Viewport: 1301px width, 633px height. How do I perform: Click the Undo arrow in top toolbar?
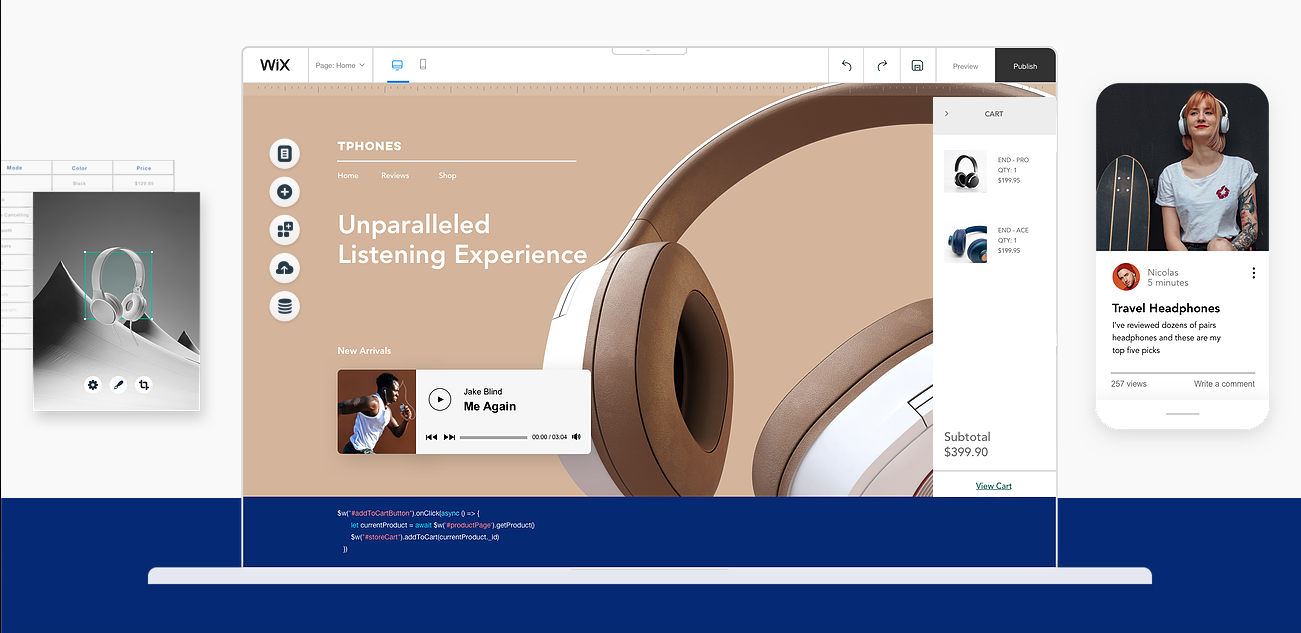pyautogui.click(x=846, y=66)
